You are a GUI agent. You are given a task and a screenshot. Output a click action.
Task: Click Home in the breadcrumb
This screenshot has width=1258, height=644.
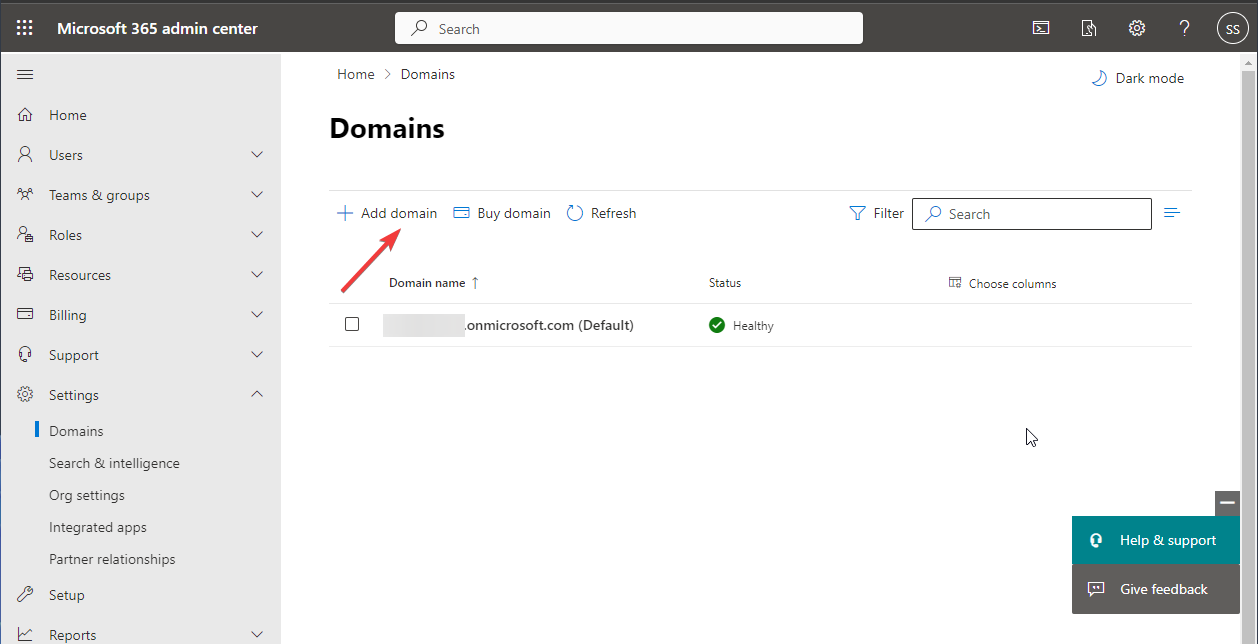[356, 74]
